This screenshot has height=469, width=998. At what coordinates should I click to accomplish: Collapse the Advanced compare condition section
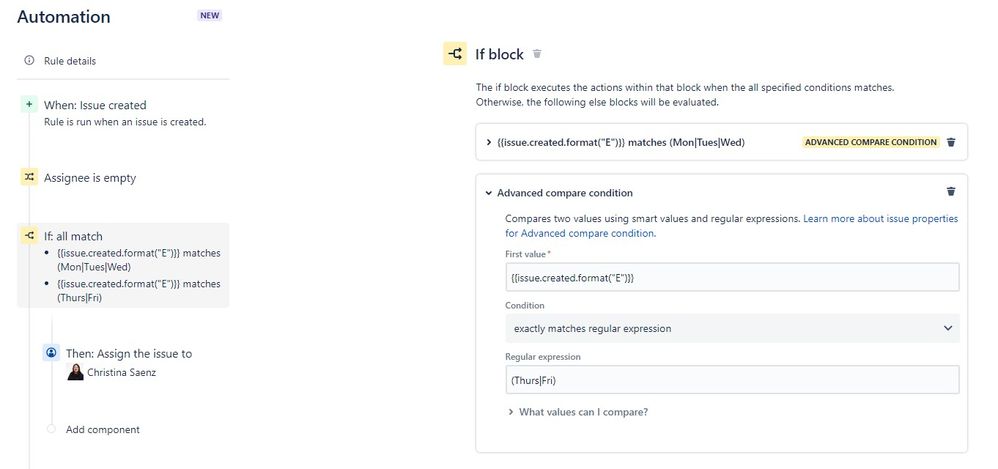(x=489, y=193)
